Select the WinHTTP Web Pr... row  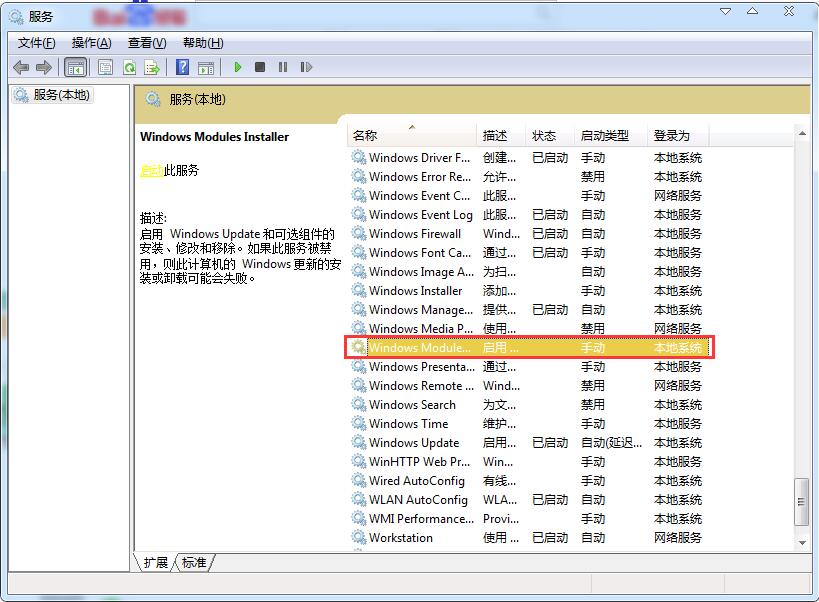coord(529,462)
